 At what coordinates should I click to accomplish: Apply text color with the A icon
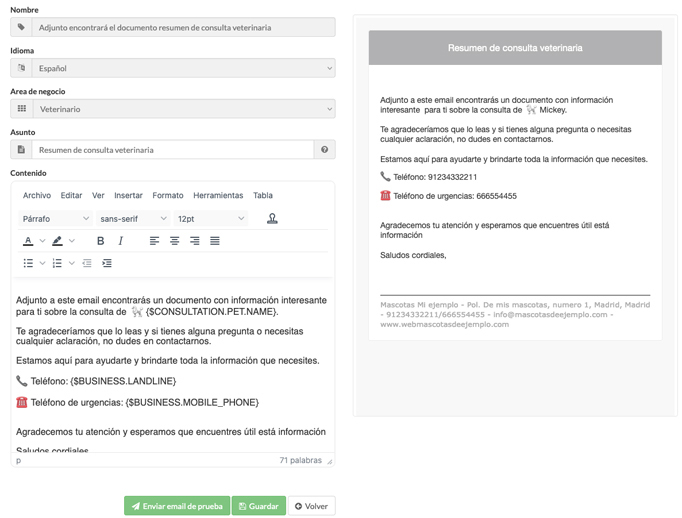(x=28, y=241)
